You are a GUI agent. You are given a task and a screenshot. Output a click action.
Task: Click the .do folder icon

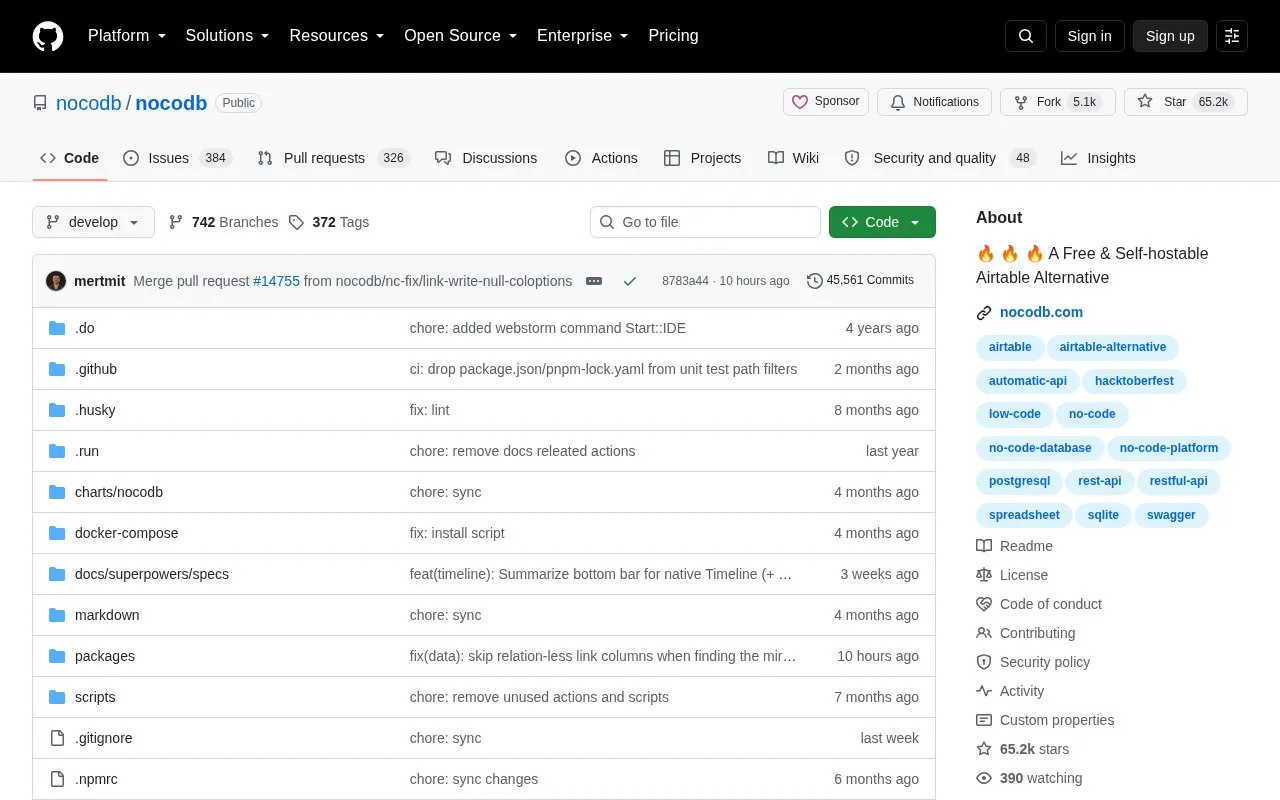[57, 328]
